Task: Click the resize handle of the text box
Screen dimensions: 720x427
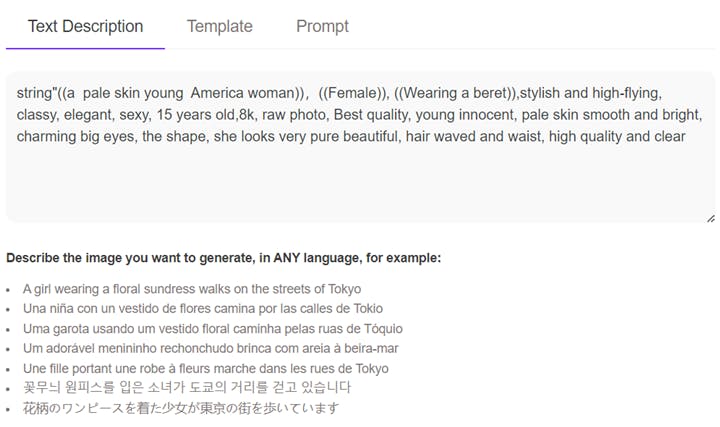Action: pos(710,217)
